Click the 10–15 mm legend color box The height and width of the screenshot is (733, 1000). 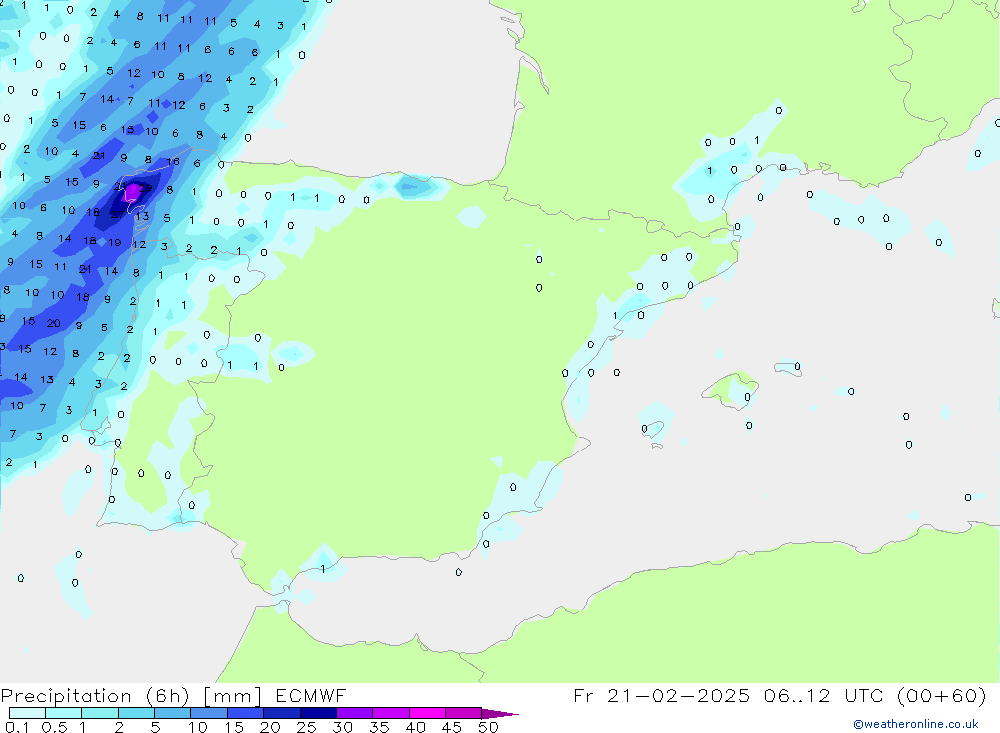[x=209, y=713]
